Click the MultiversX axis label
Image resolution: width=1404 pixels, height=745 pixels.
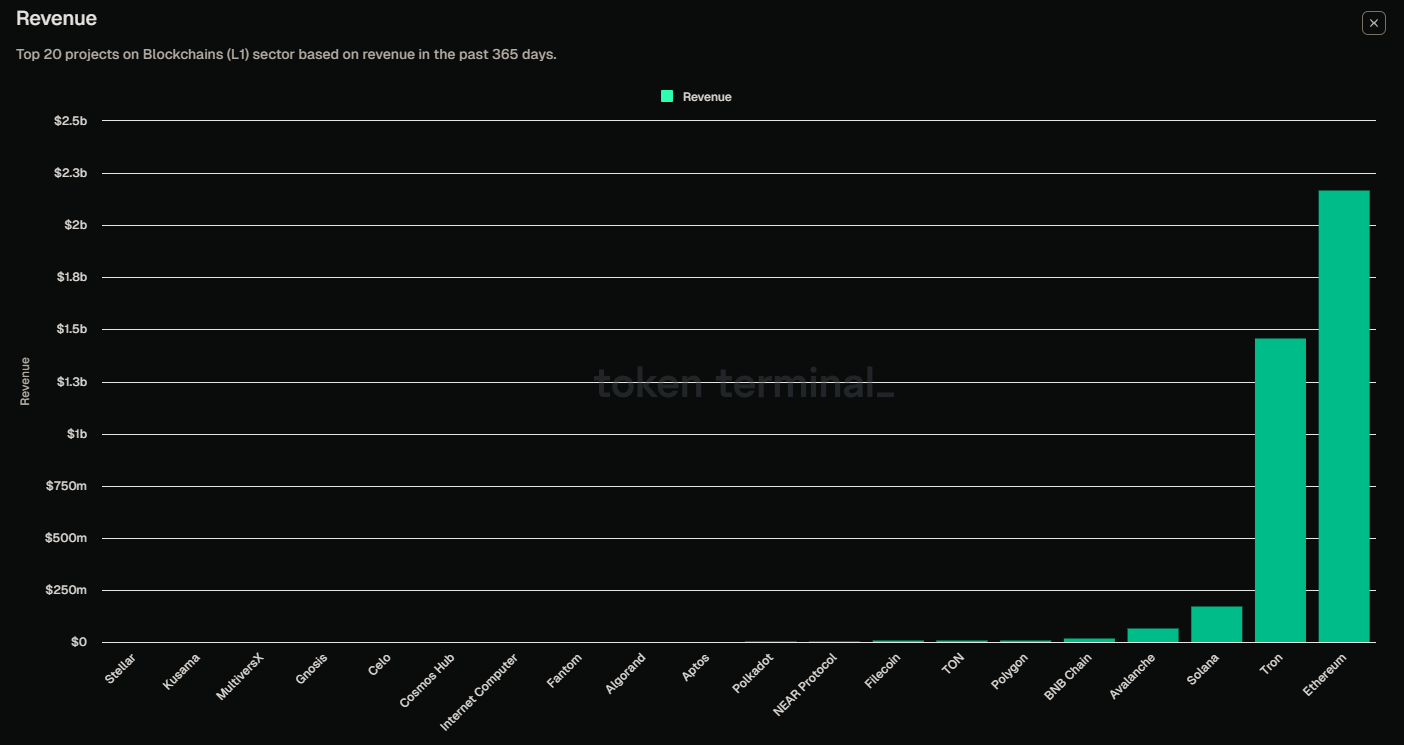240,676
